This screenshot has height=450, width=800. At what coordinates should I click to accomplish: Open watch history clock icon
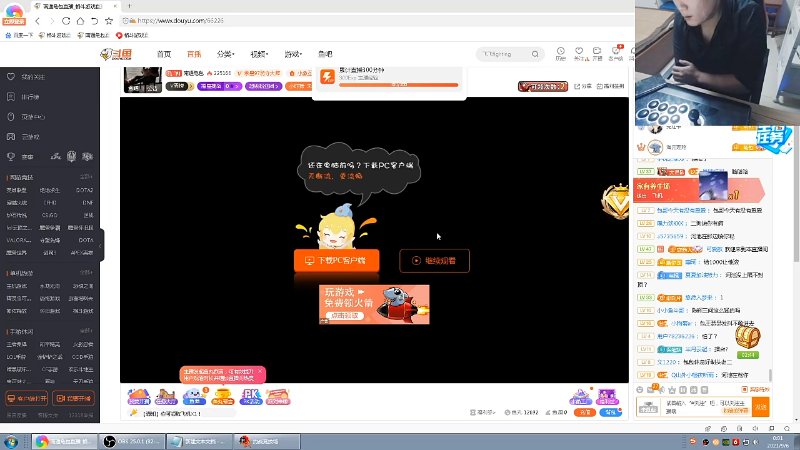560,53
